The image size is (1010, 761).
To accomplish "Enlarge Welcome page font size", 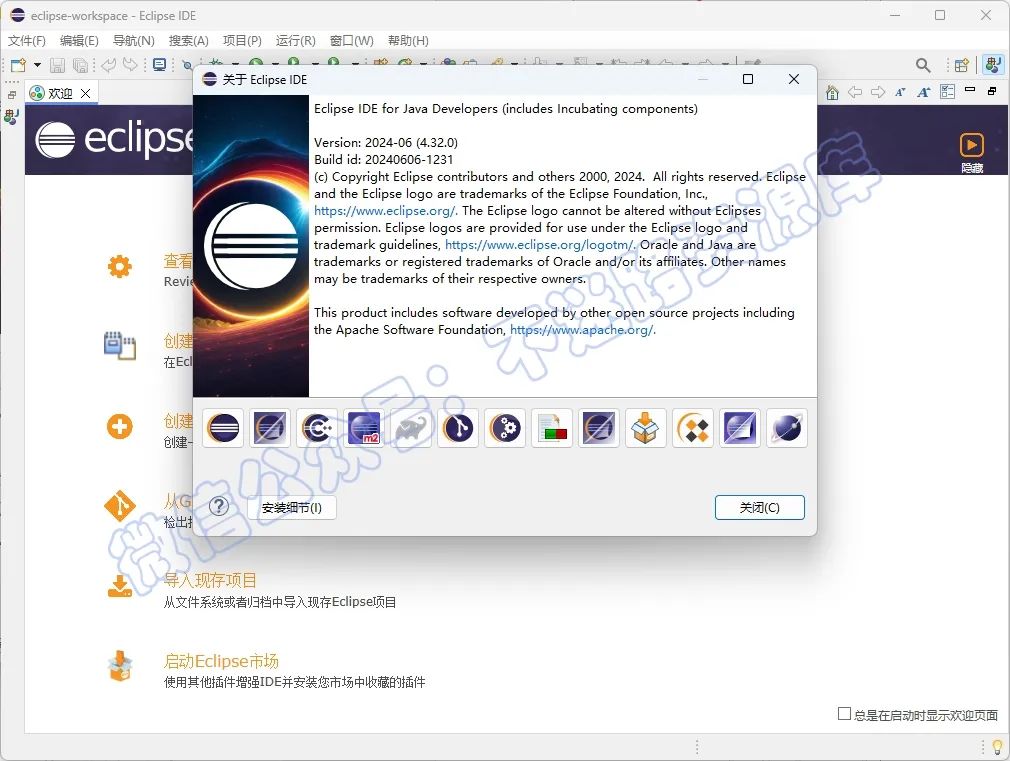I will pyautogui.click(x=924, y=92).
